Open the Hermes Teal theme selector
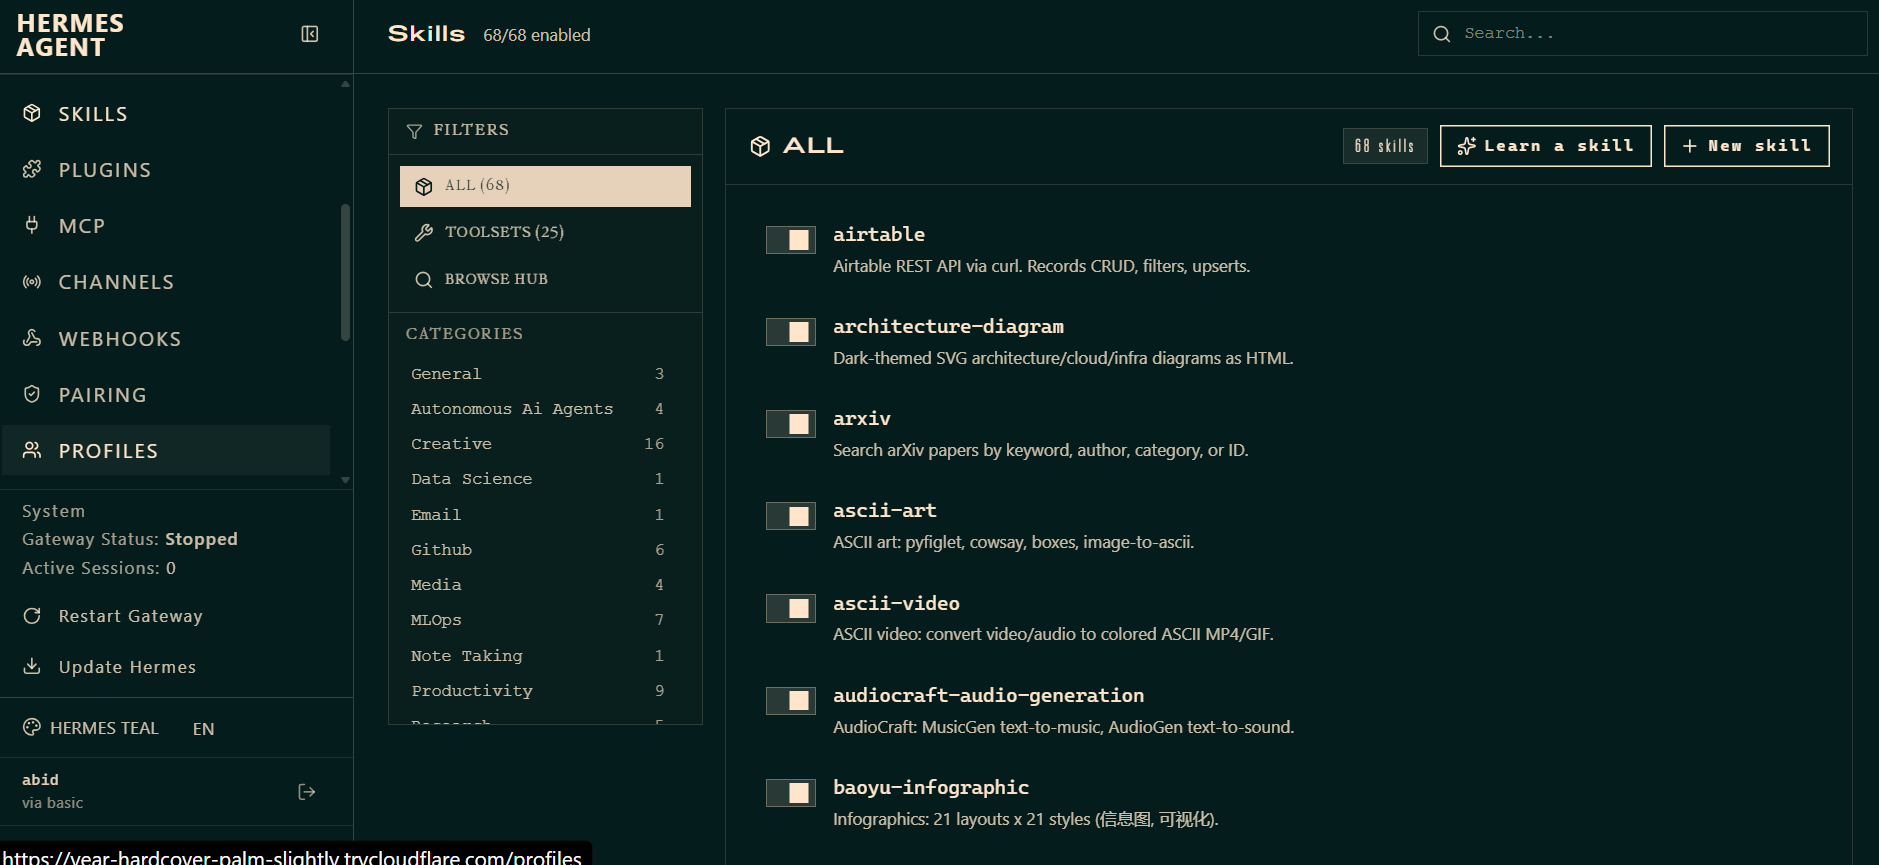The height and width of the screenshot is (865, 1879). (x=91, y=728)
